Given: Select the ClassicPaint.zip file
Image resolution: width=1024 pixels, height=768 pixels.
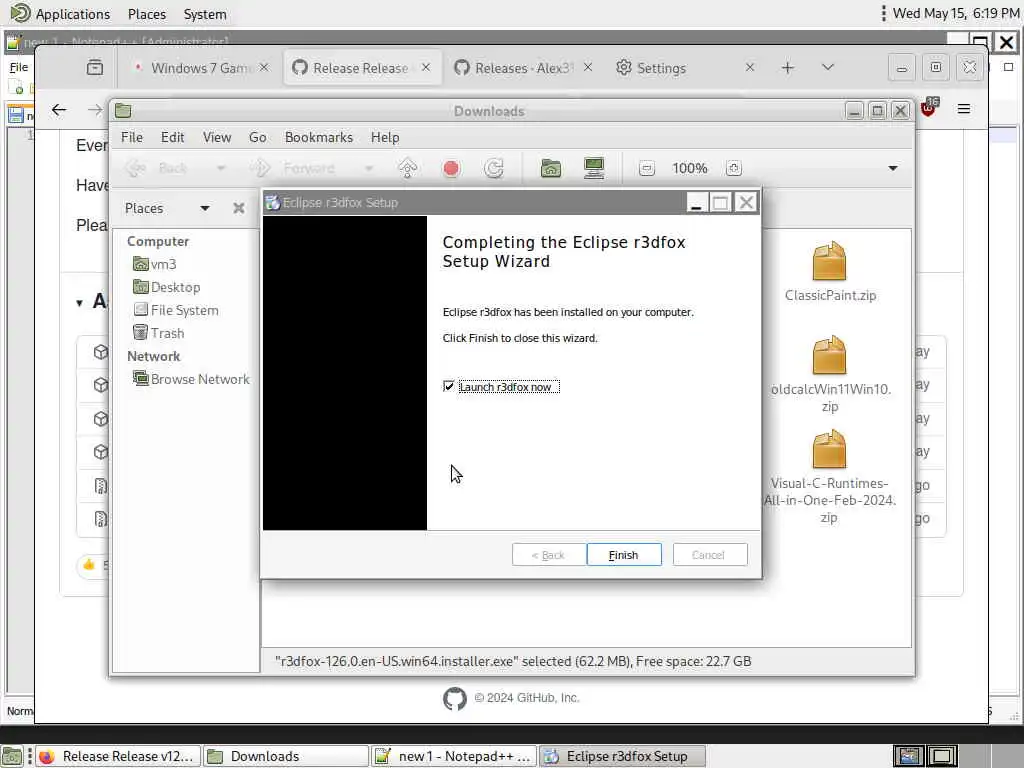Looking at the screenshot, I should click(x=830, y=271).
